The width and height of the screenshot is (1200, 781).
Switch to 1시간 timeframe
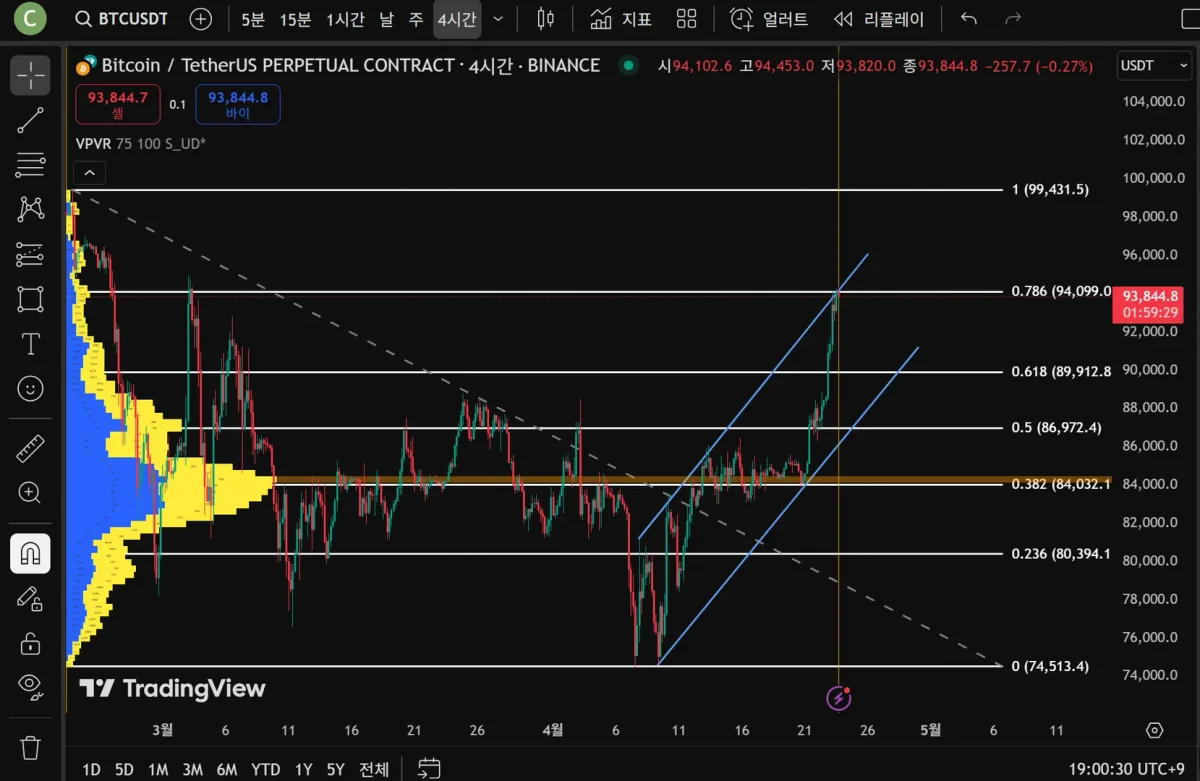click(x=345, y=19)
